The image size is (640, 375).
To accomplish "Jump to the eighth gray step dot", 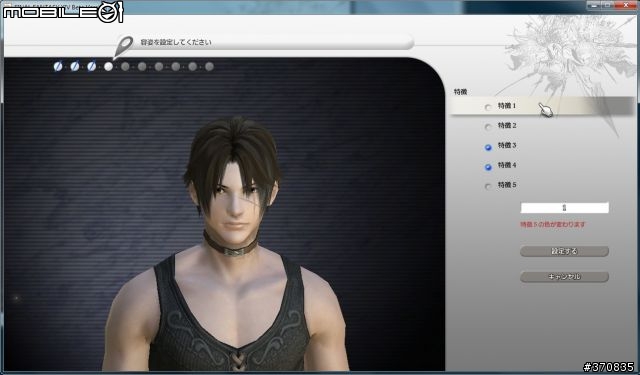I will 176,67.
